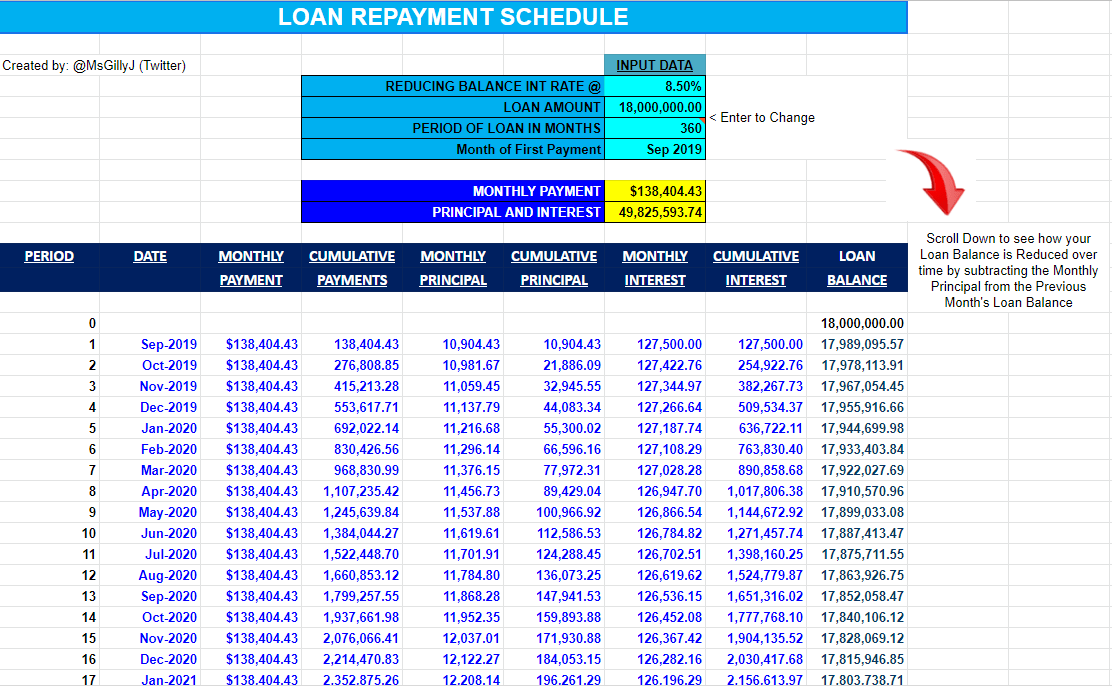
Task: Edit the REDUCING BALANCE INT RATE value cell
Action: point(654,86)
